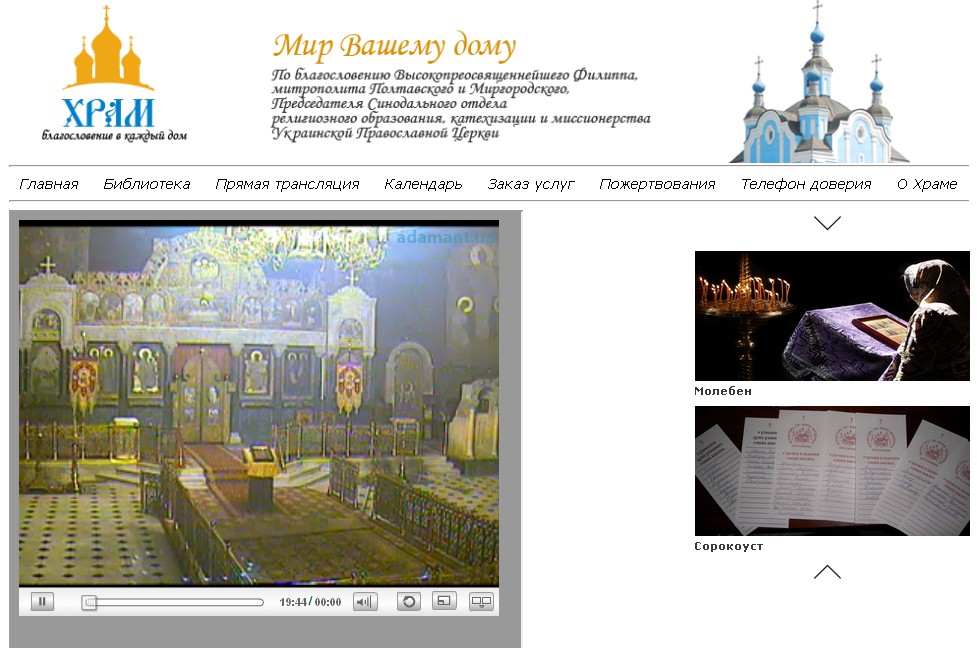The height and width of the screenshot is (648, 977).
Task: Mute the video player volume
Action: tap(365, 602)
